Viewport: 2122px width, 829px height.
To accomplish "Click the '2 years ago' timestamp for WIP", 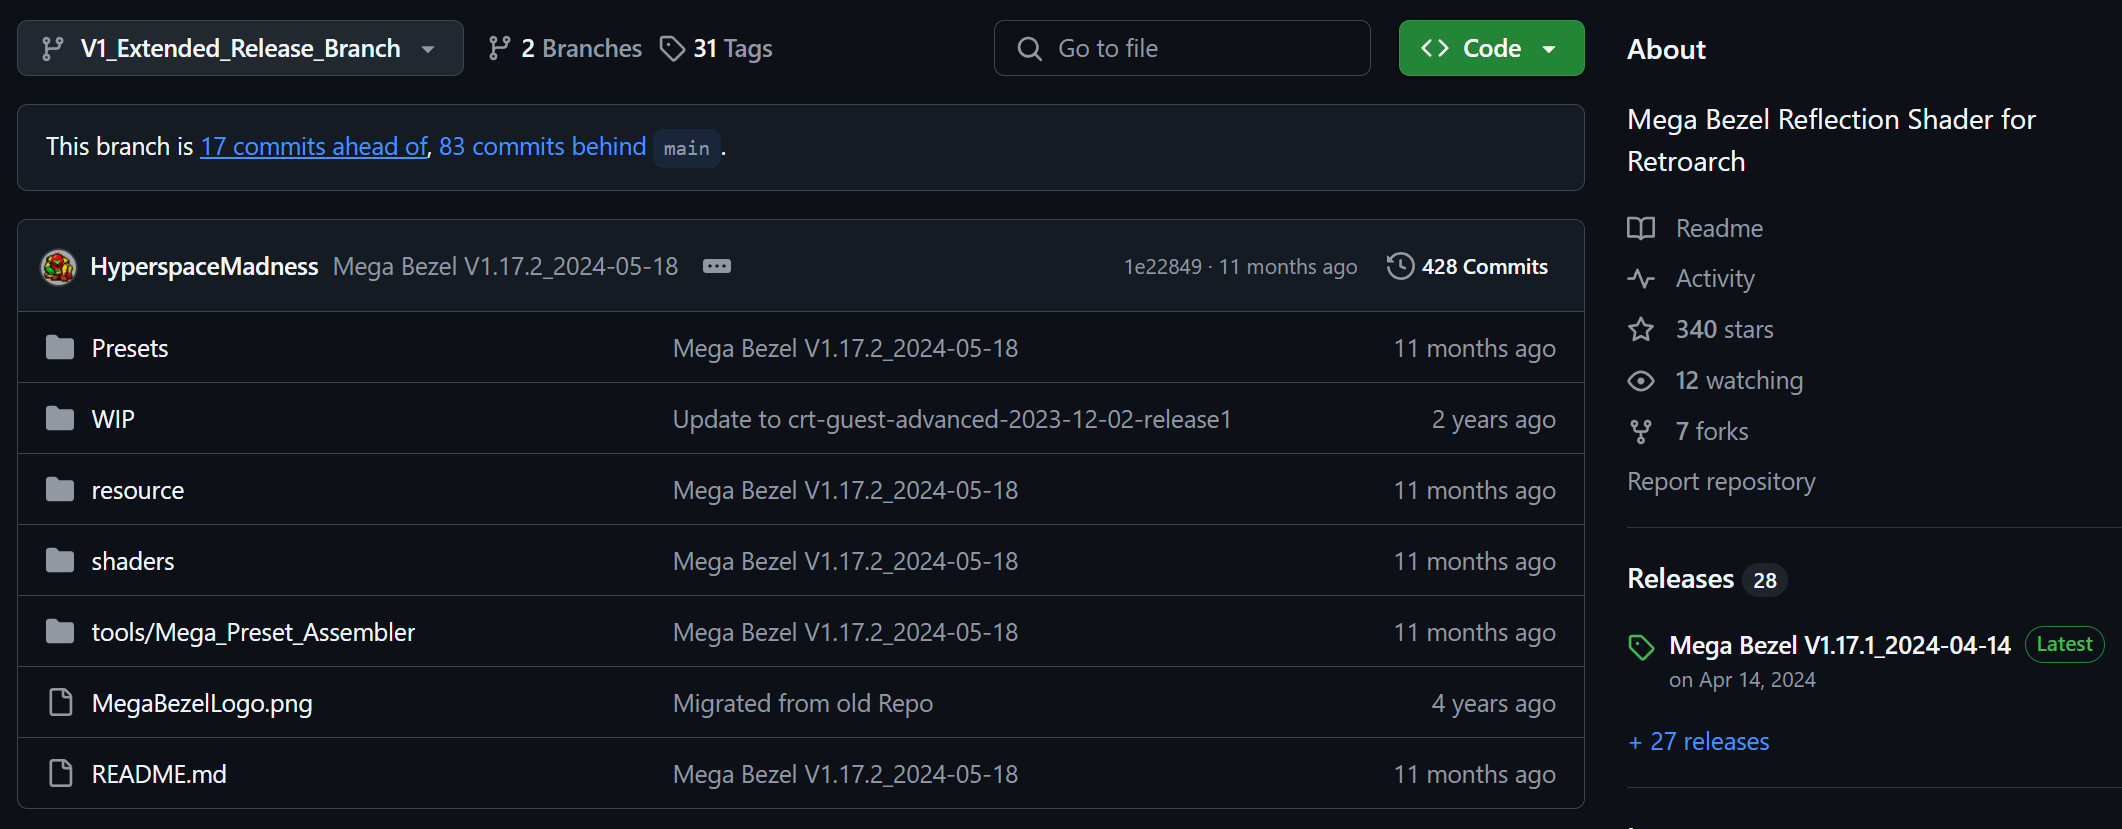I will 1493,419.
